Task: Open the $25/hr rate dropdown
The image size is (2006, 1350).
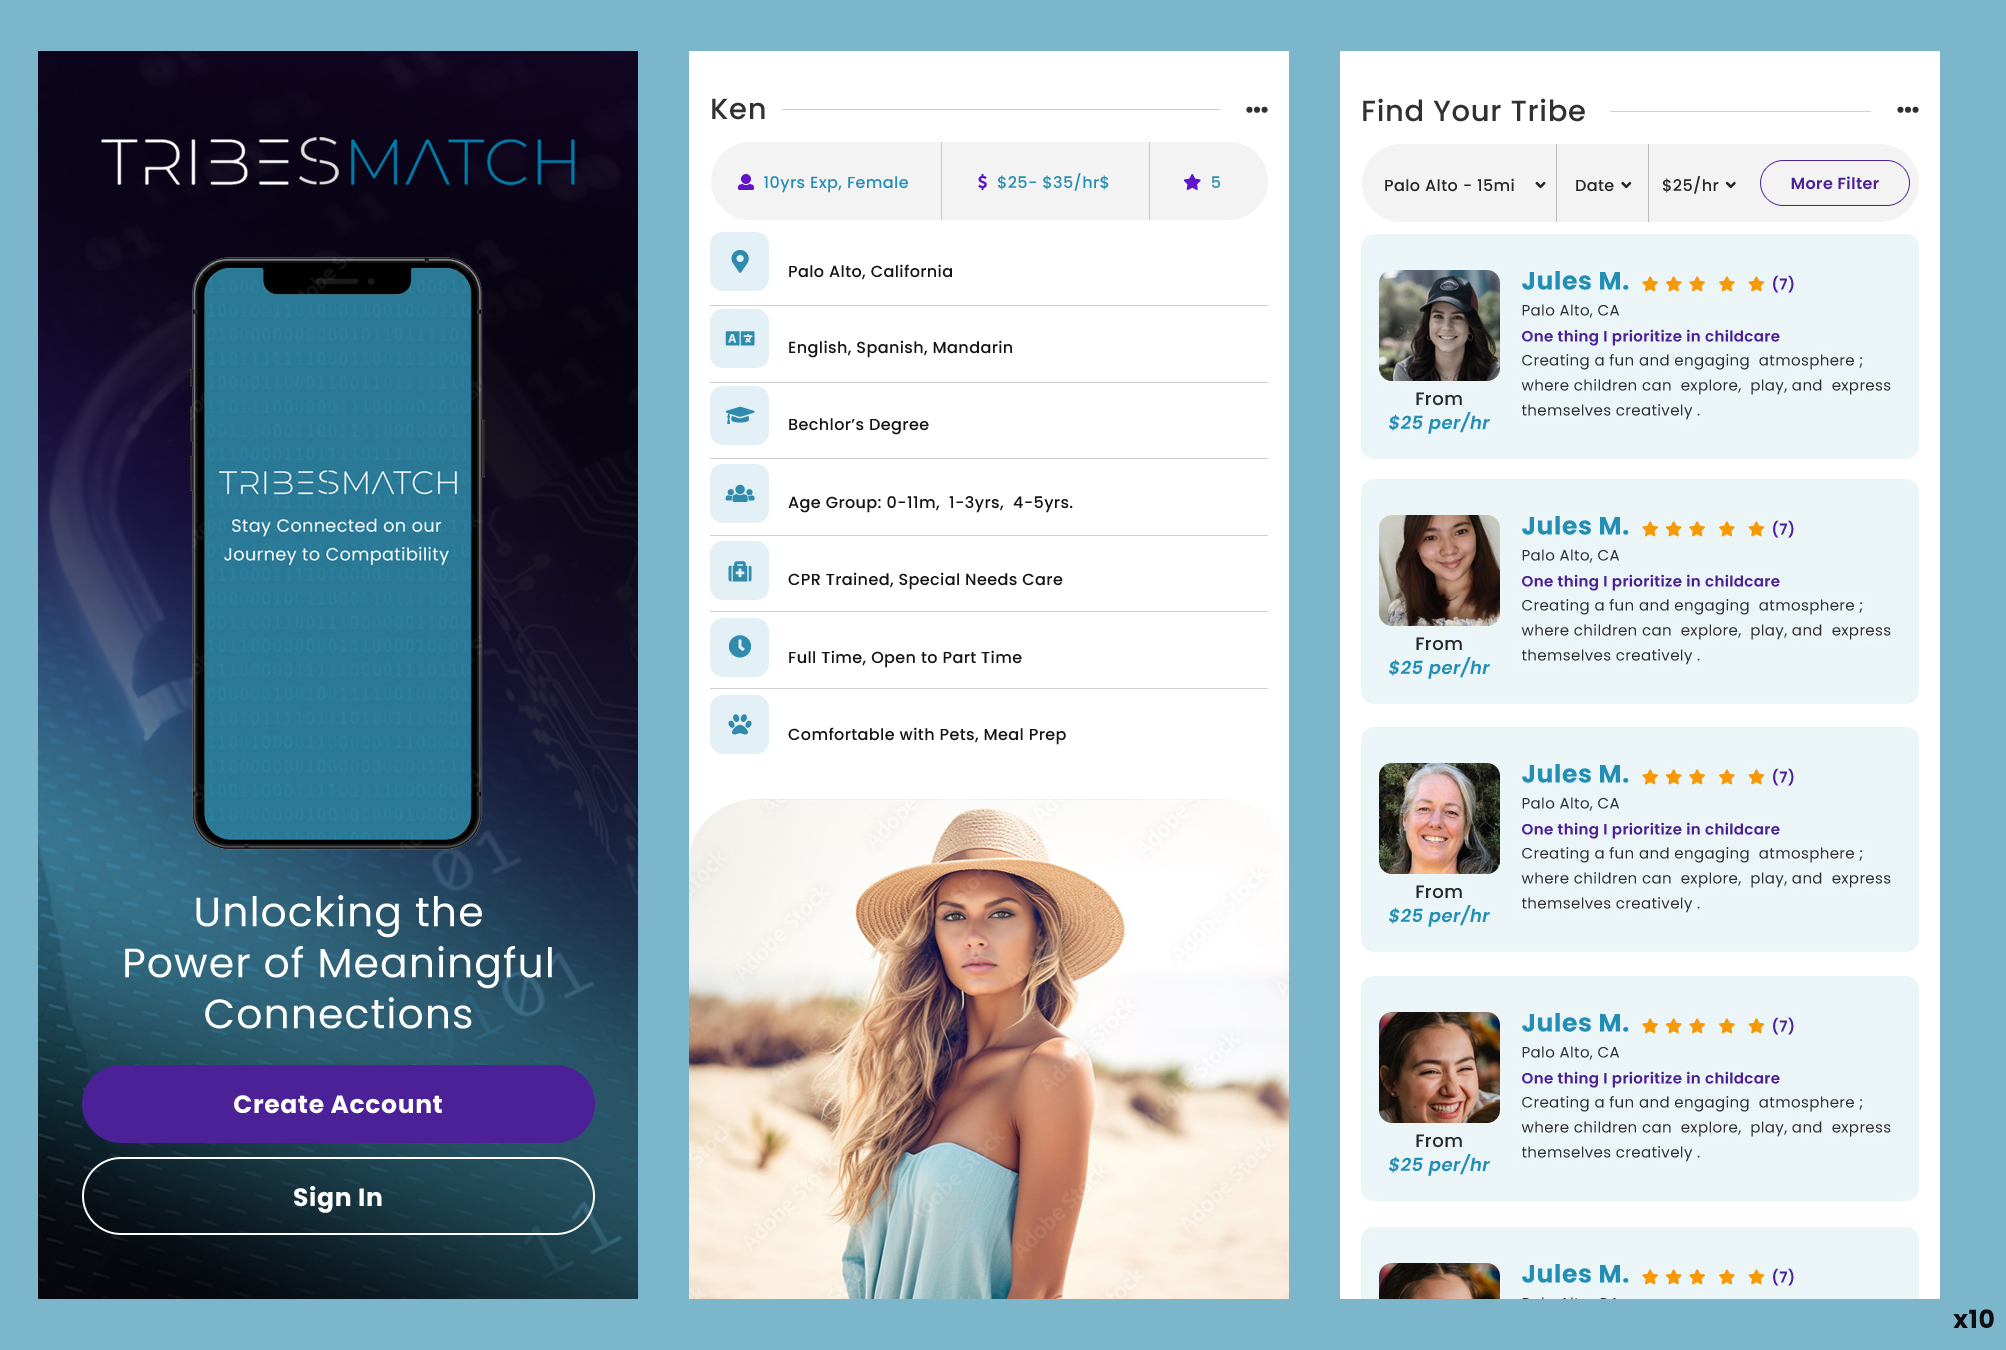Action: (1698, 184)
